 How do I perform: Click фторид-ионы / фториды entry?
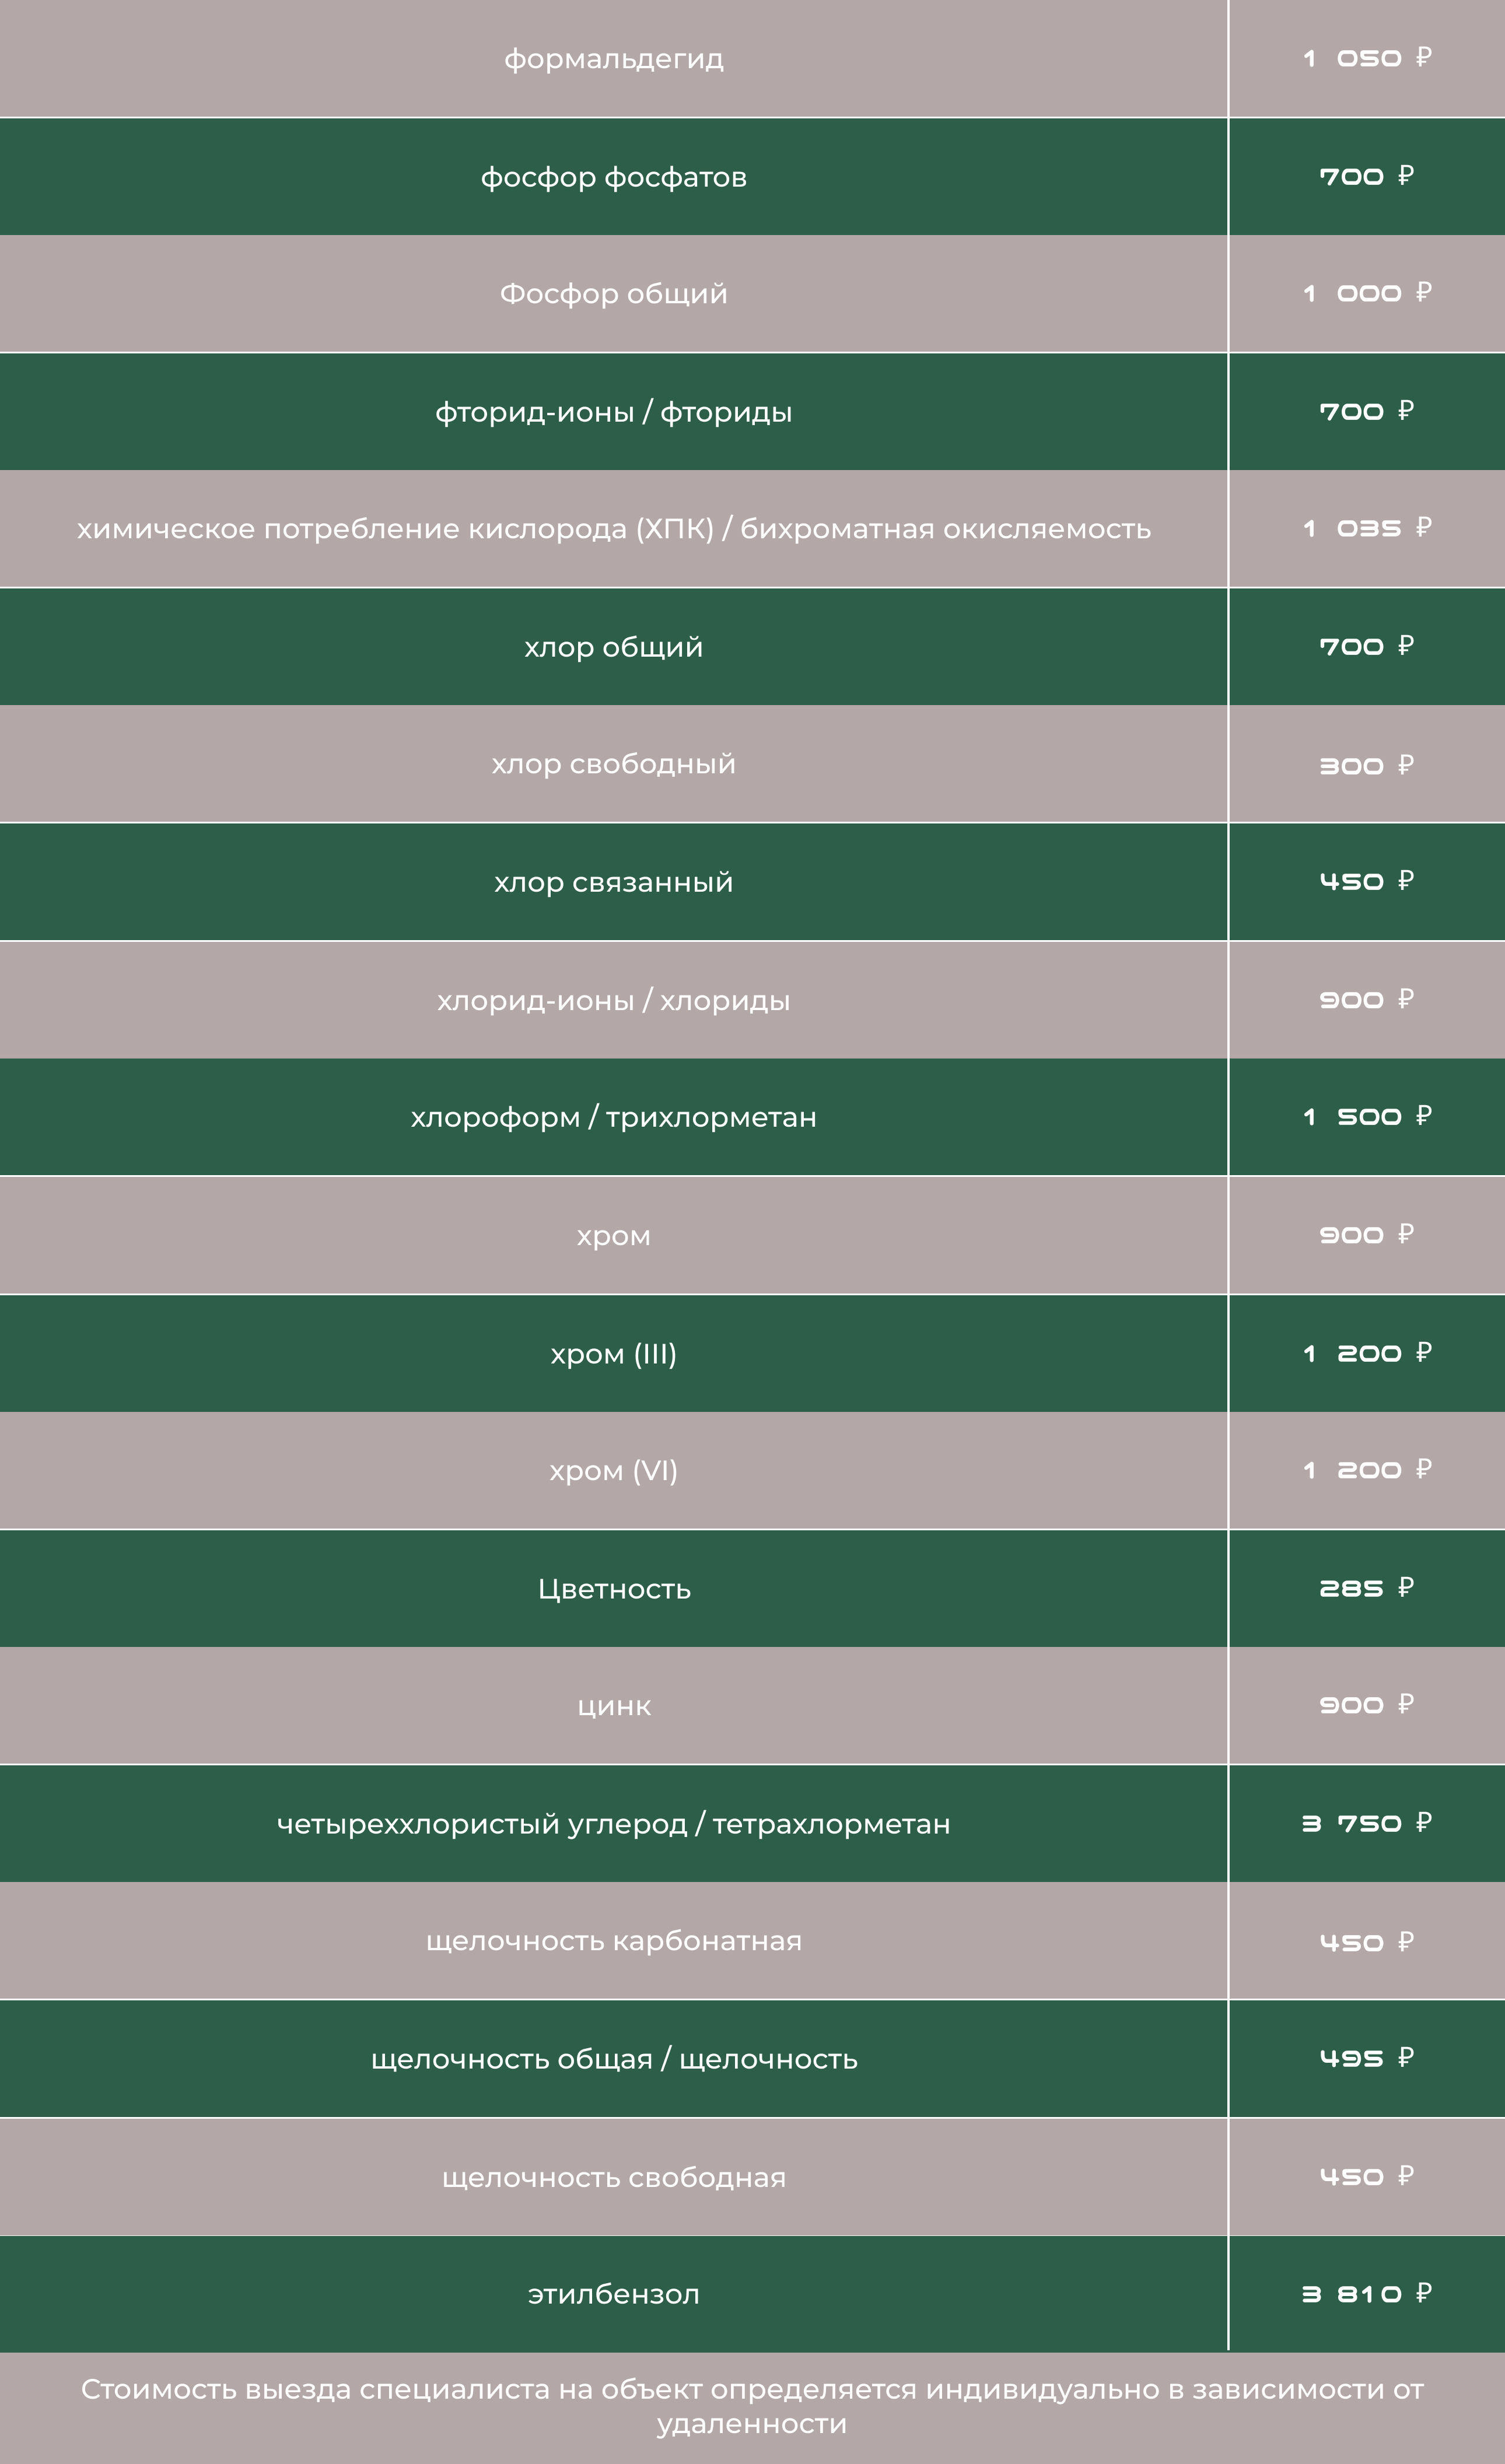[x=613, y=412]
